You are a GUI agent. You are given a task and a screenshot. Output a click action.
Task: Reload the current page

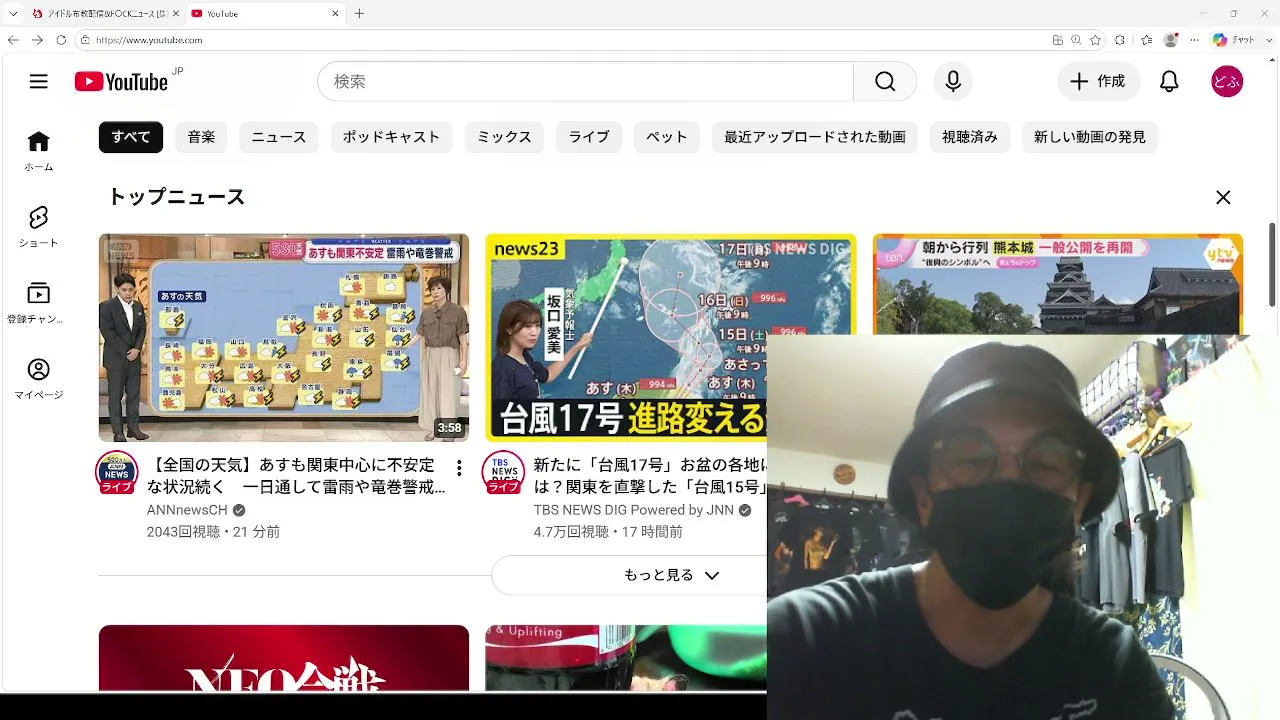(61, 40)
